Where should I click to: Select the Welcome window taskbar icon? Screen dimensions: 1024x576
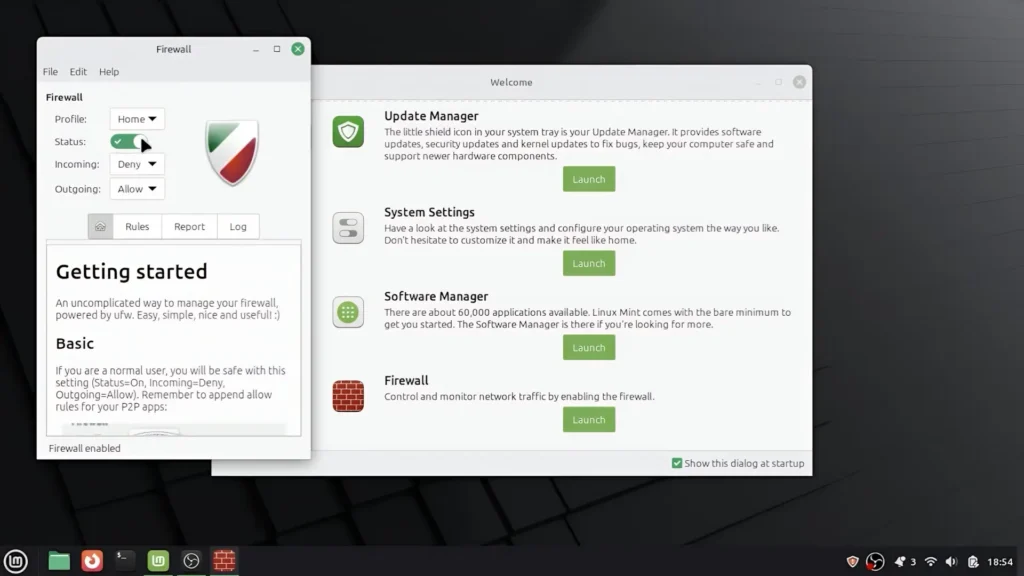(x=158, y=561)
